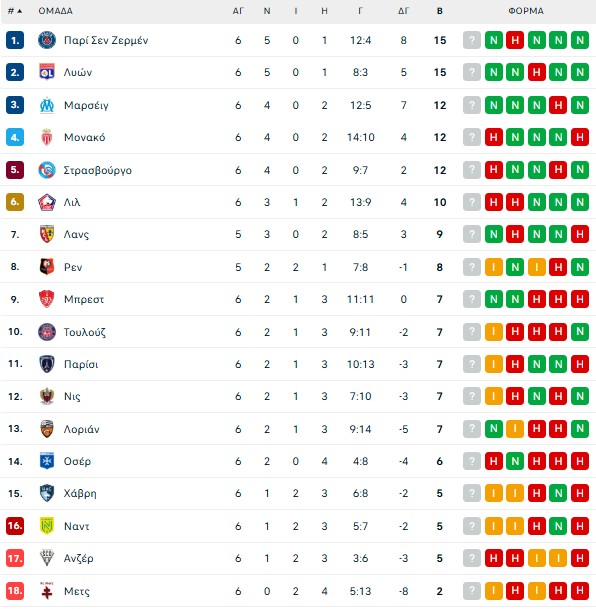Sort table by the # rank column
The height and width of the screenshot is (609, 596).
15,11
